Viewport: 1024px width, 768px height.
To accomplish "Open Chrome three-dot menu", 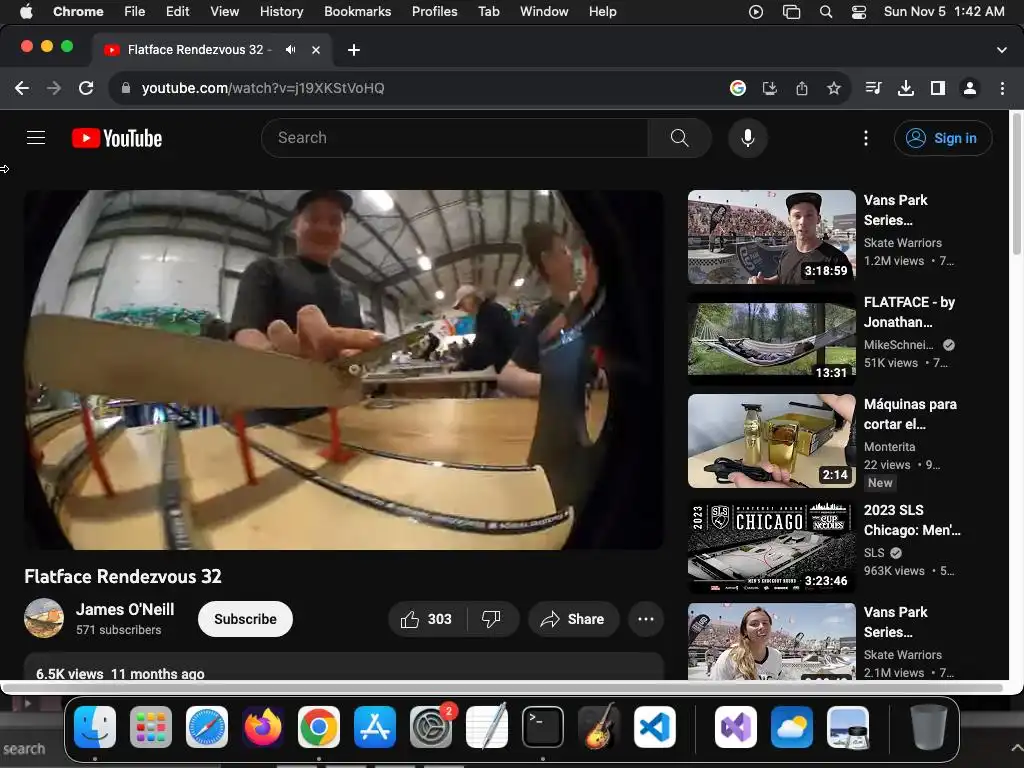I will (x=1002, y=88).
